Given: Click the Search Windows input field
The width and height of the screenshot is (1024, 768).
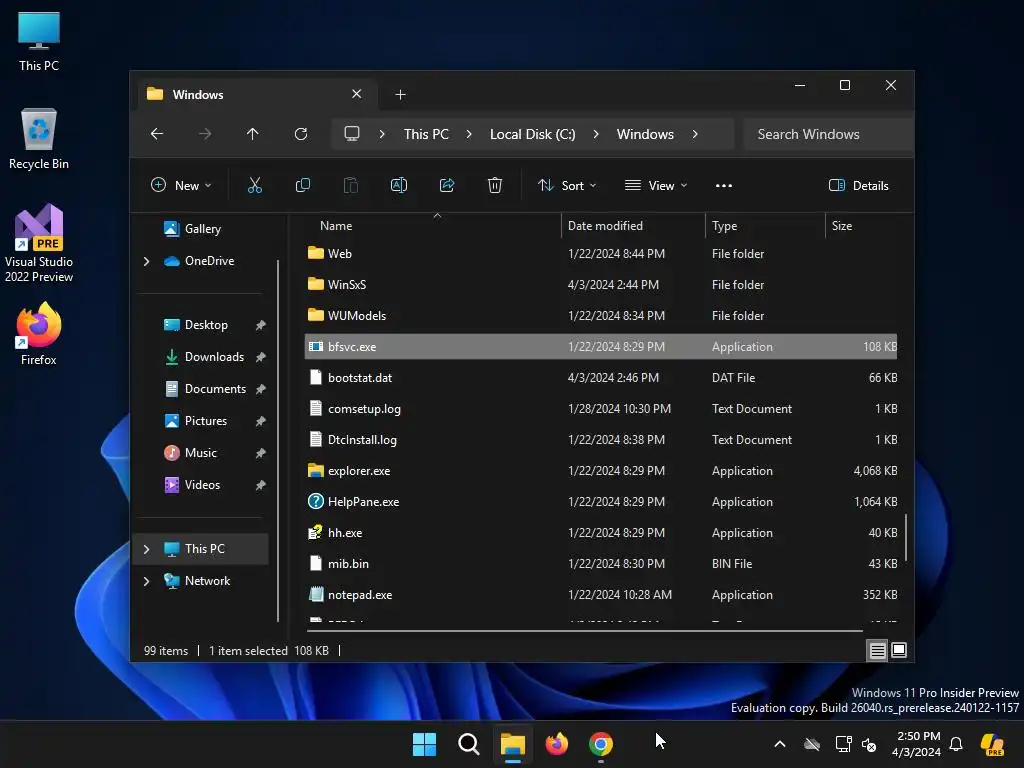Looking at the screenshot, I should pos(828,134).
